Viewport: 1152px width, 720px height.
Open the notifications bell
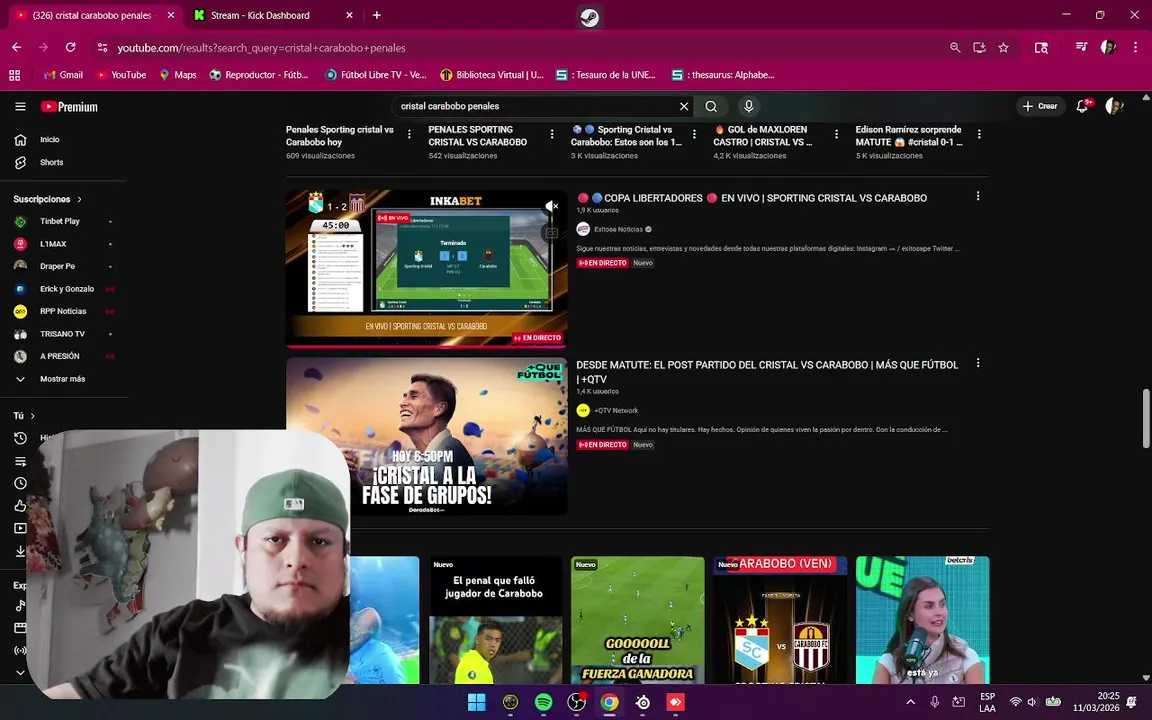(1082, 107)
